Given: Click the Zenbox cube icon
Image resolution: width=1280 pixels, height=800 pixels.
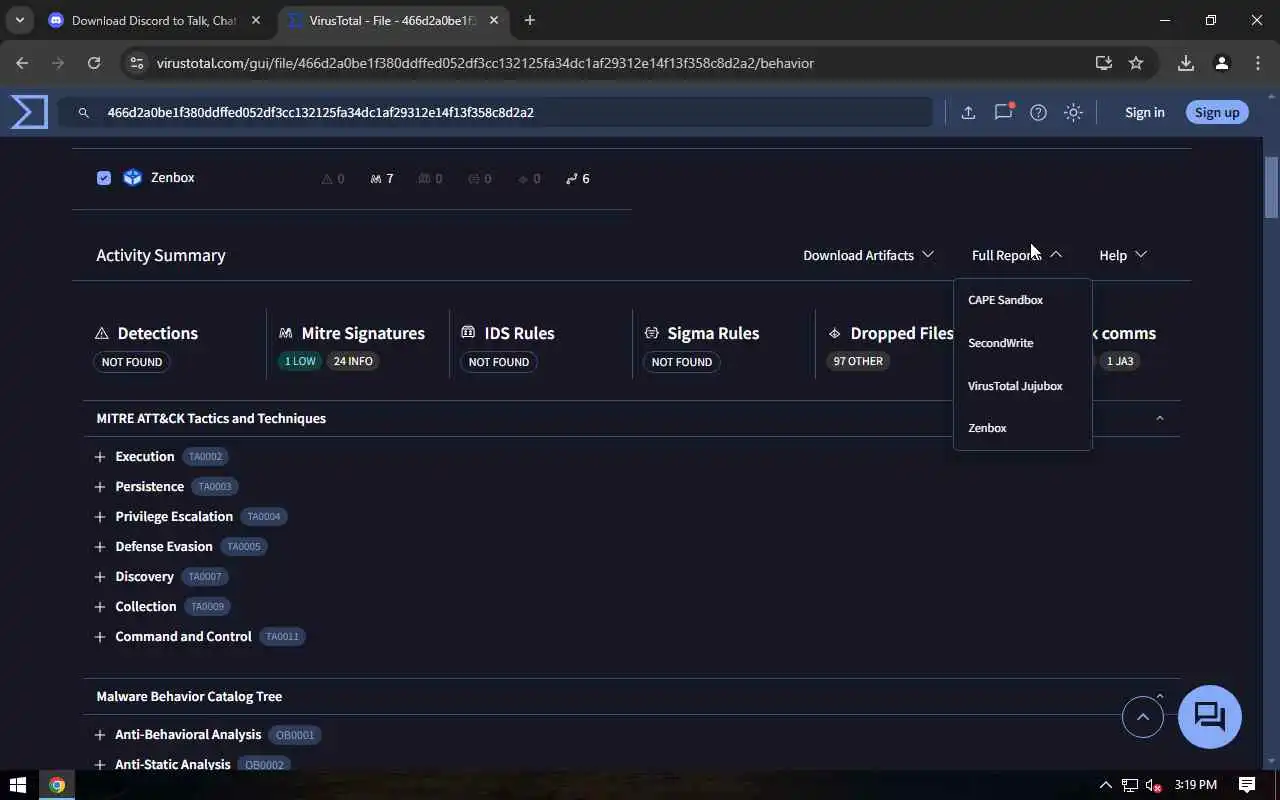Looking at the screenshot, I should coord(132,178).
